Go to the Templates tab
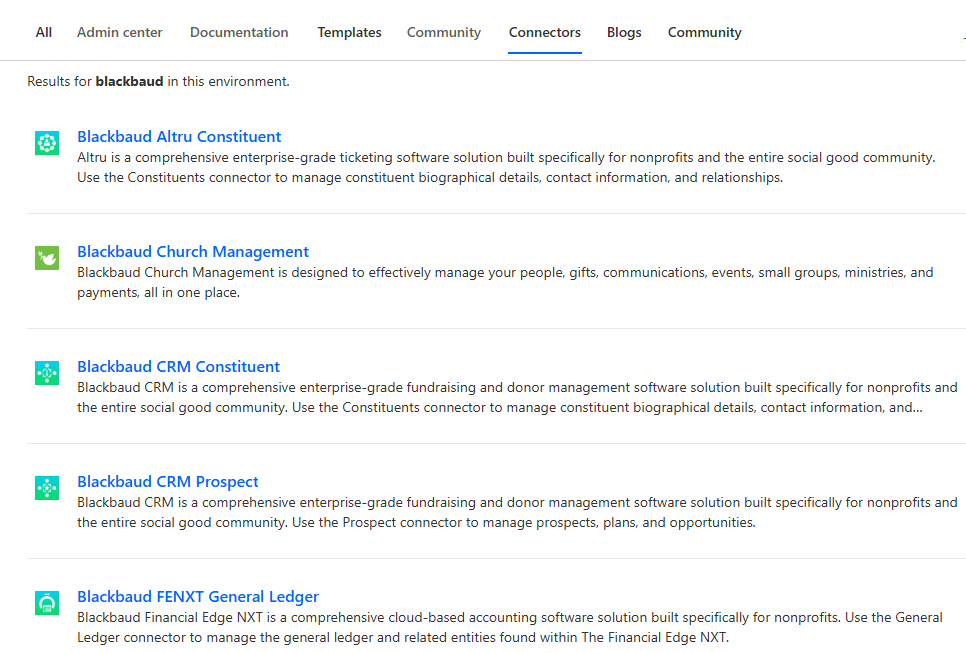Viewport: 966px width, 653px height. click(x=349, y=32)
